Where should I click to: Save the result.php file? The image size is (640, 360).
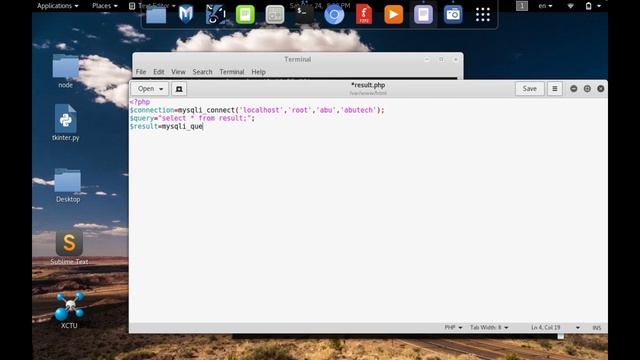(529, 89)
